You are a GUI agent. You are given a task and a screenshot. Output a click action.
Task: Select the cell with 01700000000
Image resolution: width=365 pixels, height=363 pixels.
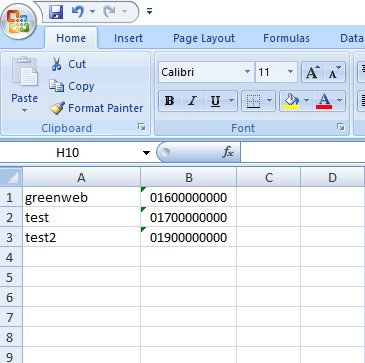tap(189, 217)
